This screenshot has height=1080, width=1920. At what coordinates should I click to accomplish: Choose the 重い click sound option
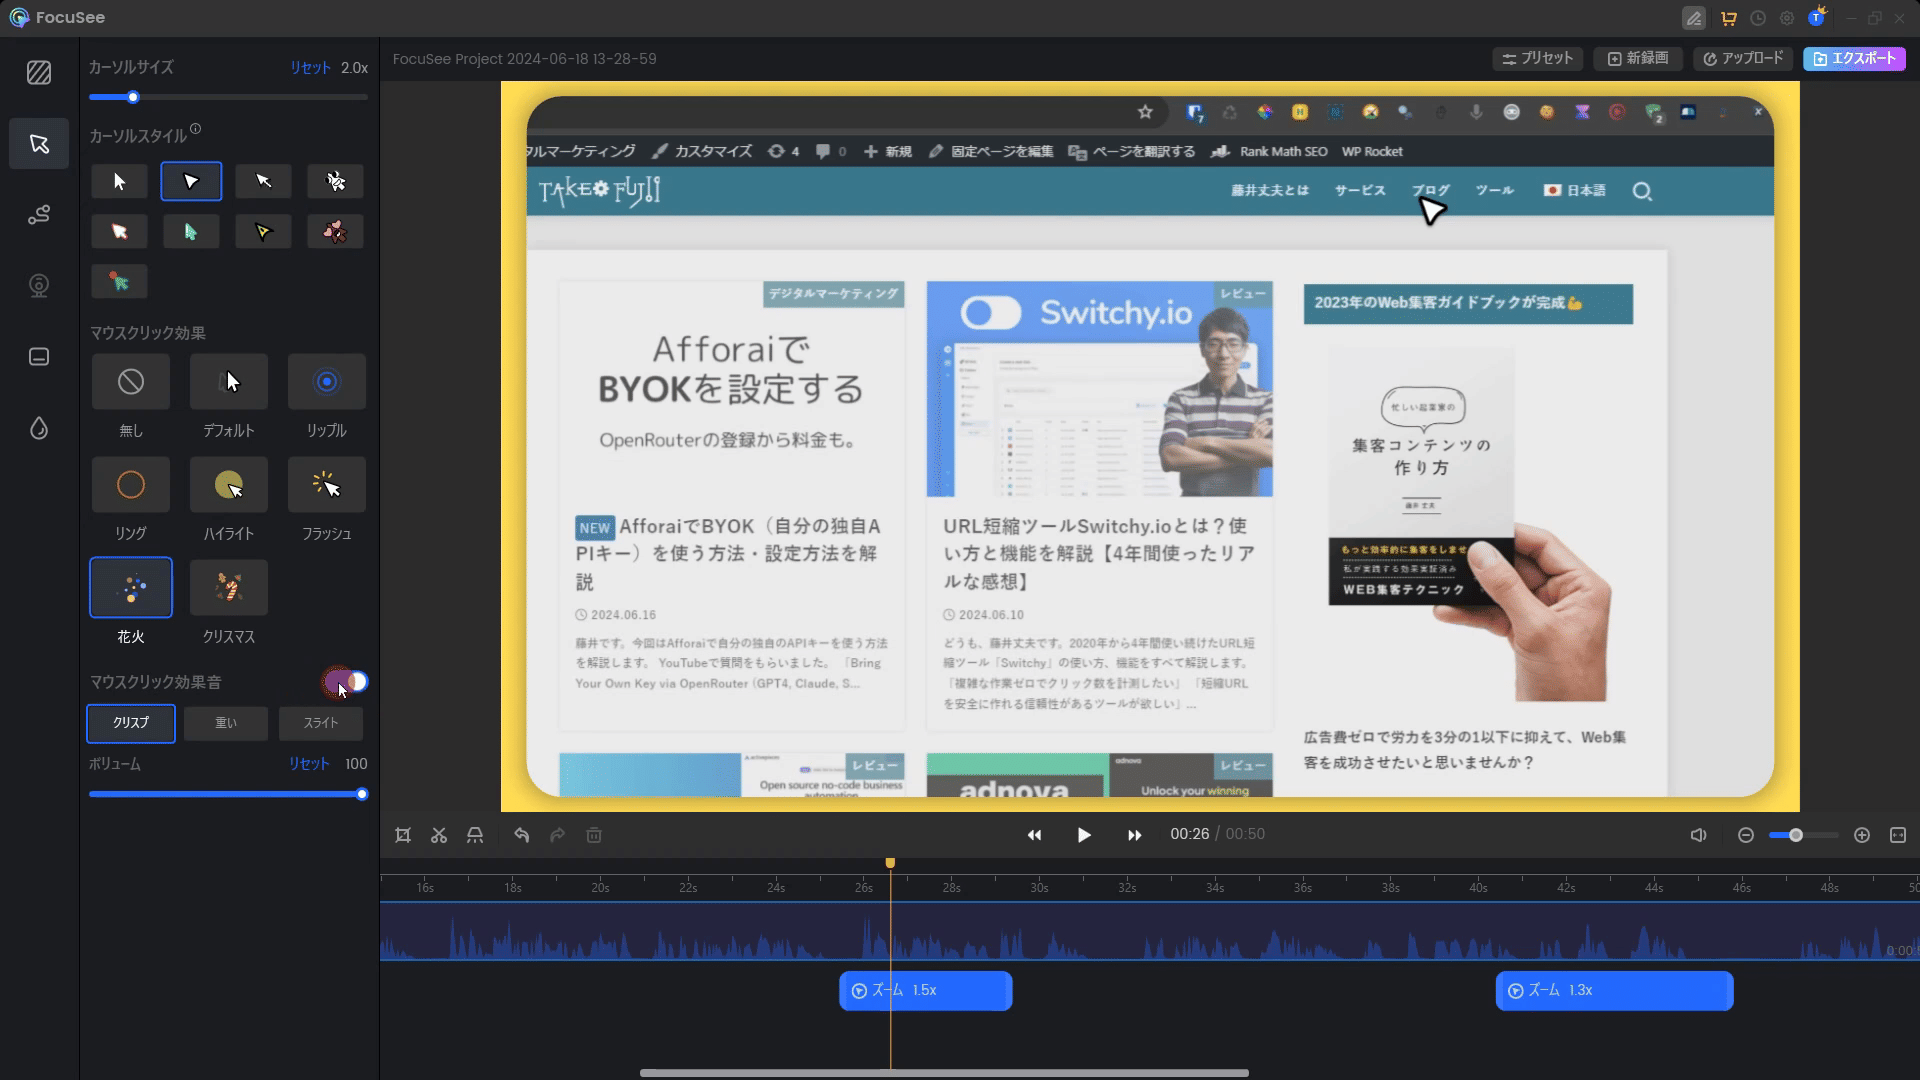pyautogui.click(x=226, y=723)
